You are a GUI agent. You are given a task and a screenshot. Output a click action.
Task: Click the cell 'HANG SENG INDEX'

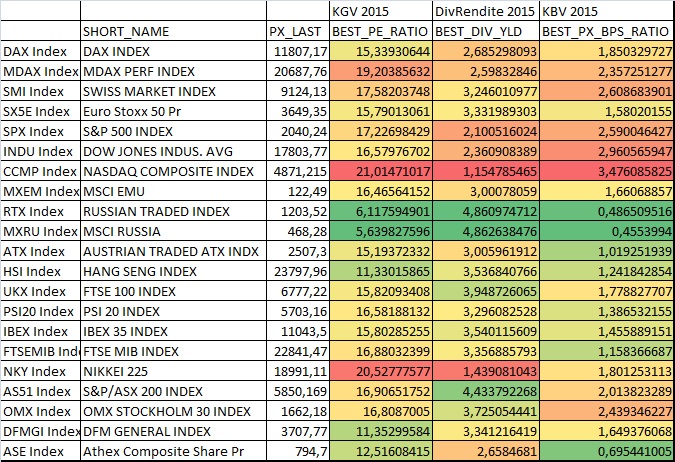pyautogui.click(x=173, y=271)
